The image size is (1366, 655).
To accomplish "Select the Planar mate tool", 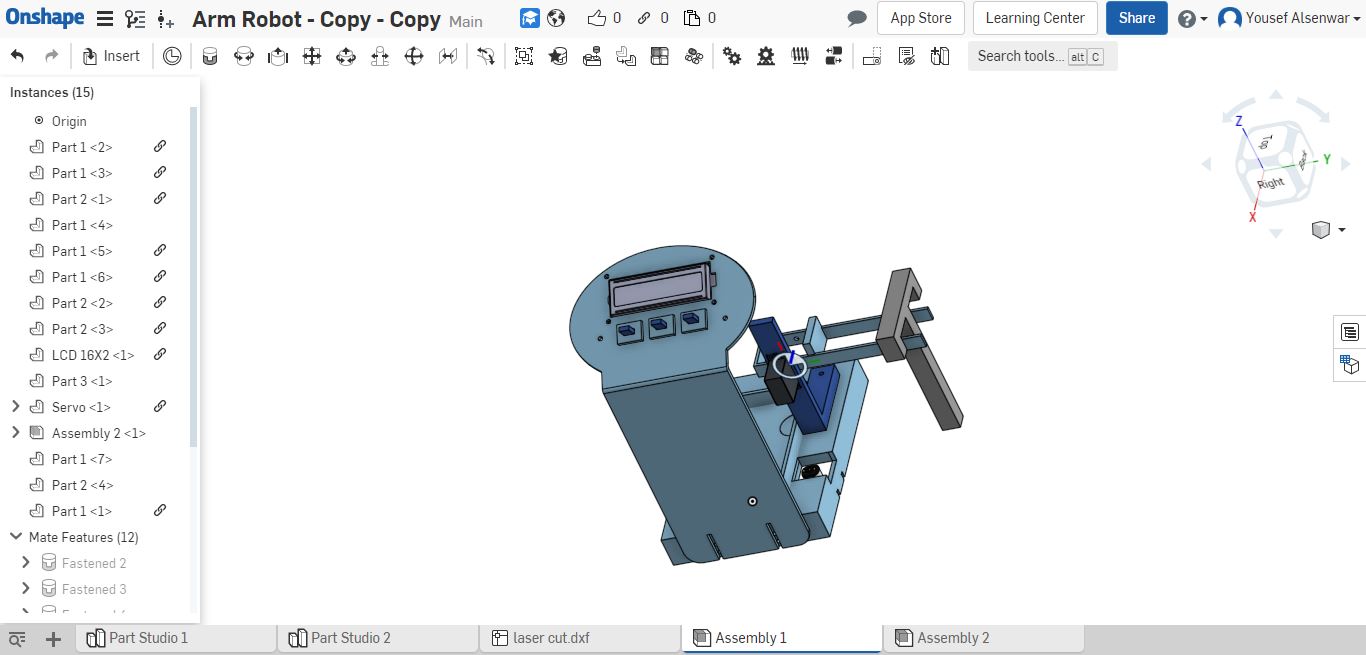I will [x=312, y=57].
